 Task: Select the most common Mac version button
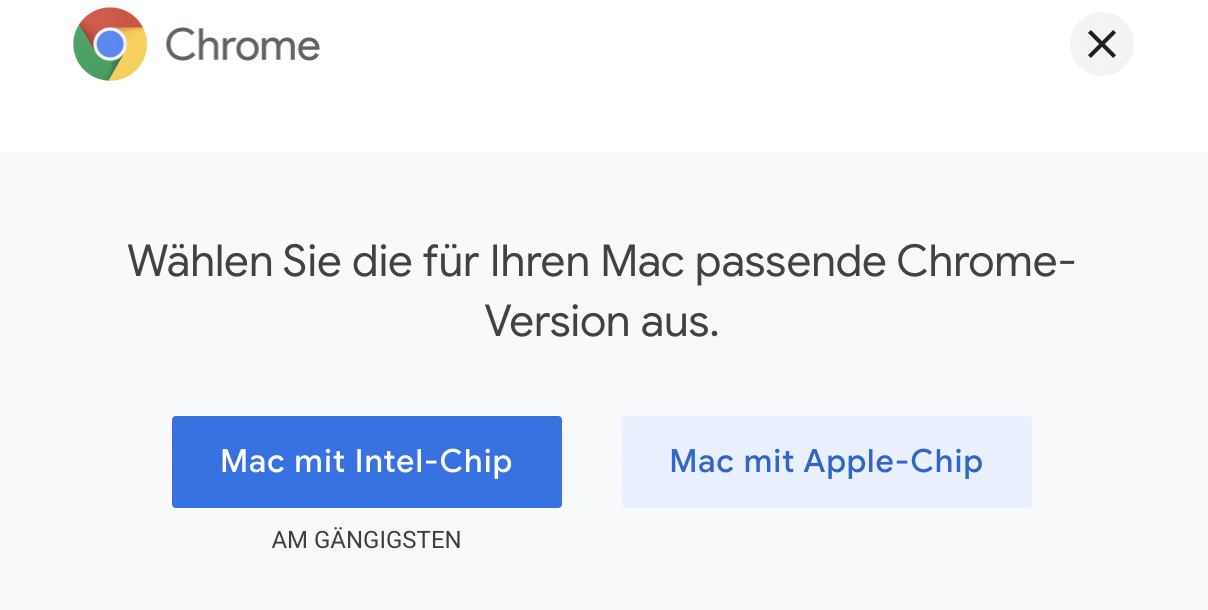[366, 462]
